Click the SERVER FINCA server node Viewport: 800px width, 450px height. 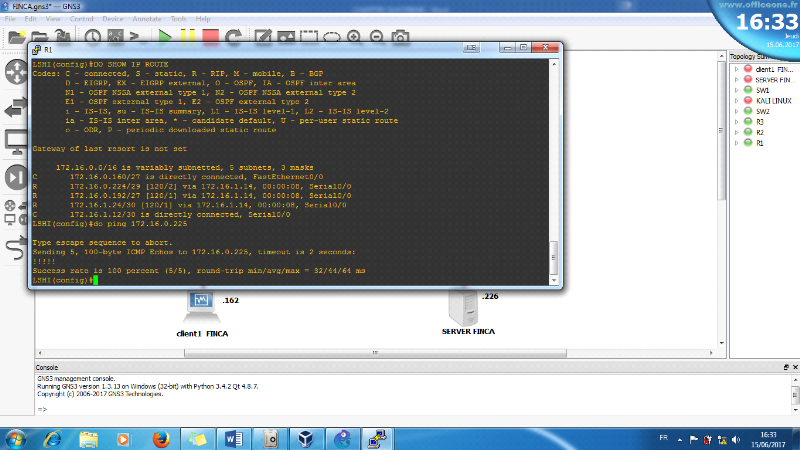463,308
